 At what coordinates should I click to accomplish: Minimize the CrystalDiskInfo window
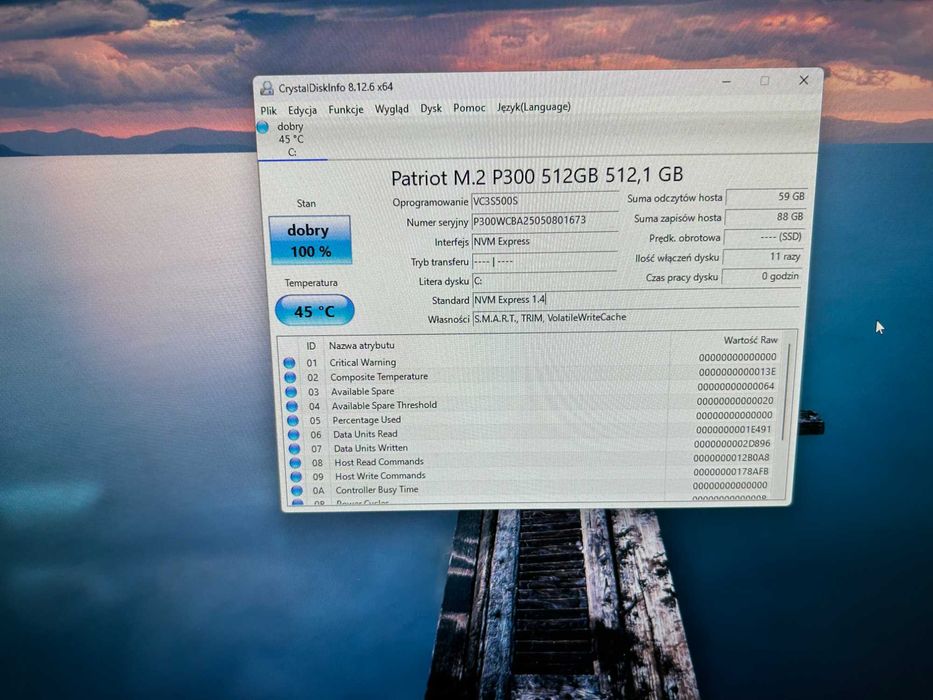coord(726,82)
